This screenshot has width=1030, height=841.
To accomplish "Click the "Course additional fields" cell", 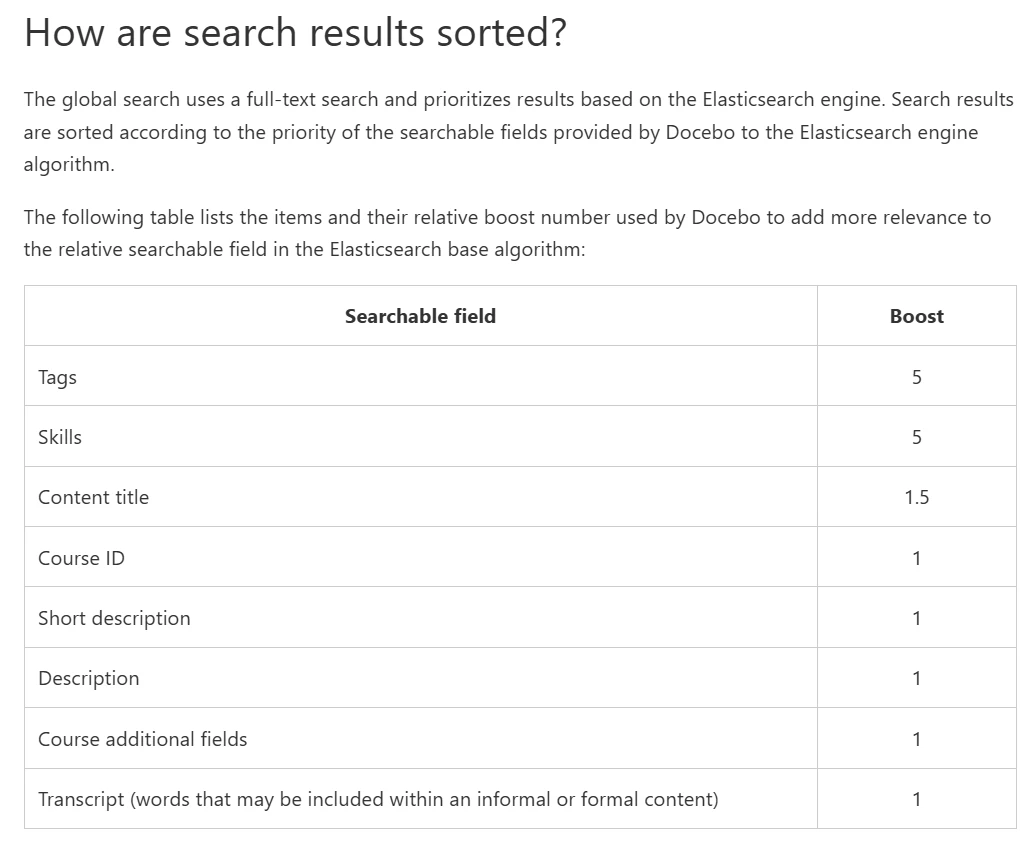I will [142, 739].
